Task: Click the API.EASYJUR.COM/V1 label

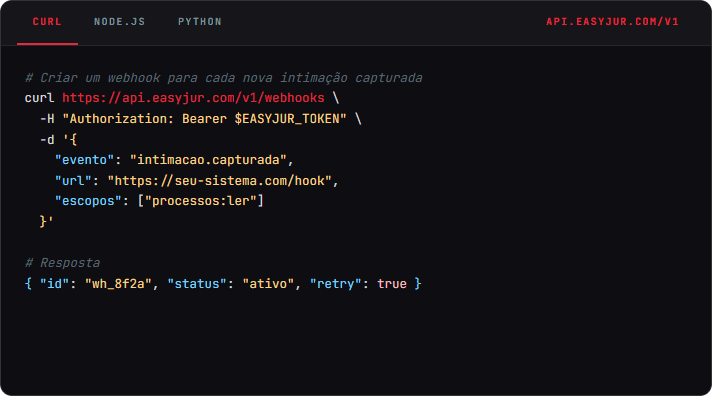Action: [612, 22]
